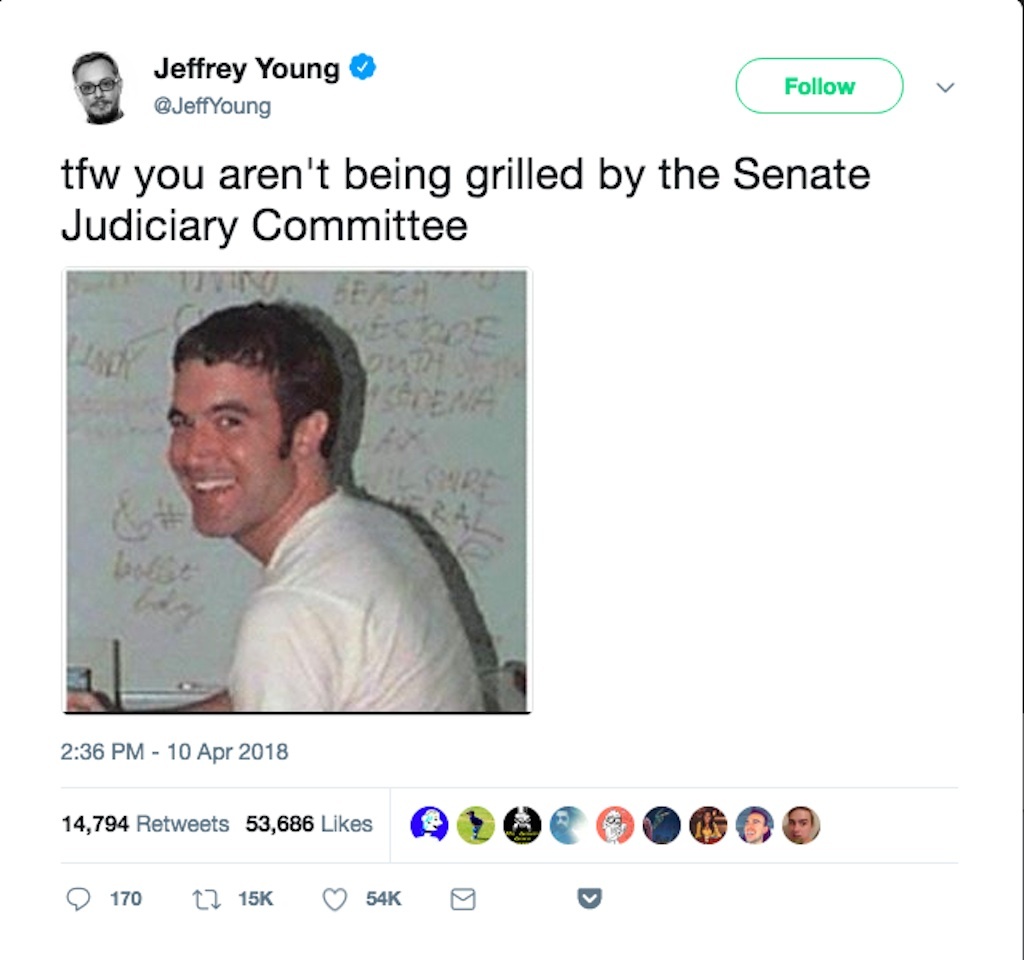
Task: Like the tweet with the heart icon
Action: pyautogui.click(x=335, y=899)
